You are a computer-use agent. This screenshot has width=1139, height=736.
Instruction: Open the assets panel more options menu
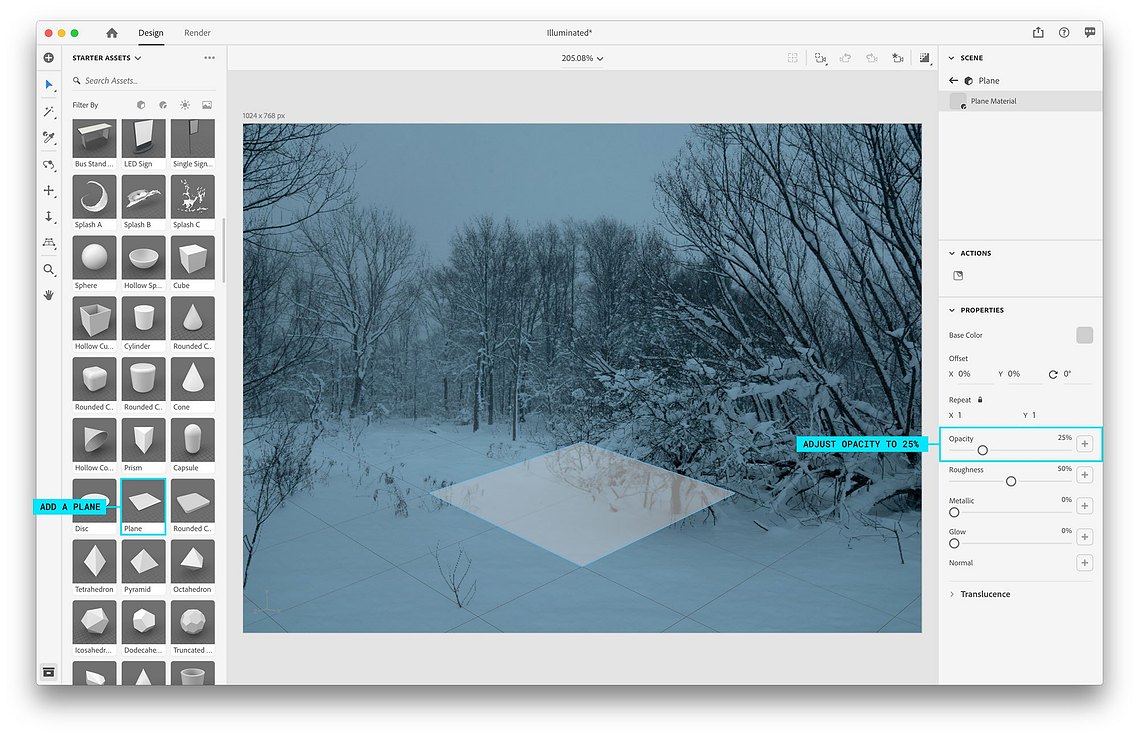point(209,57)
